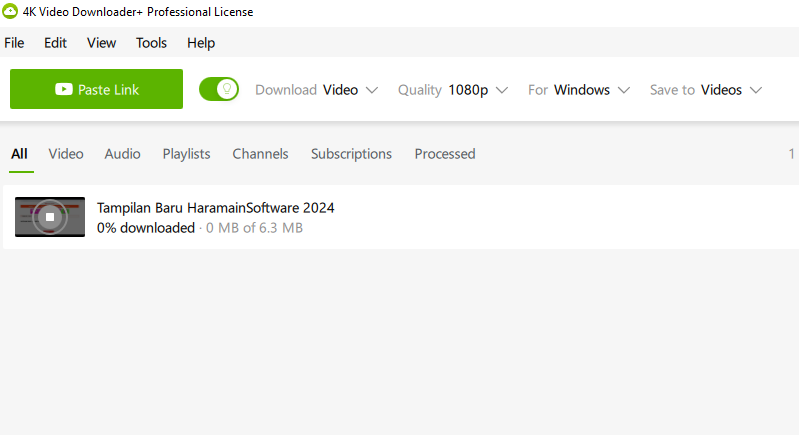Viewport: 799px width, 435px height.
Task: Switch to the Audio tab
Action: pyautogui.click(x=122, y=154)
